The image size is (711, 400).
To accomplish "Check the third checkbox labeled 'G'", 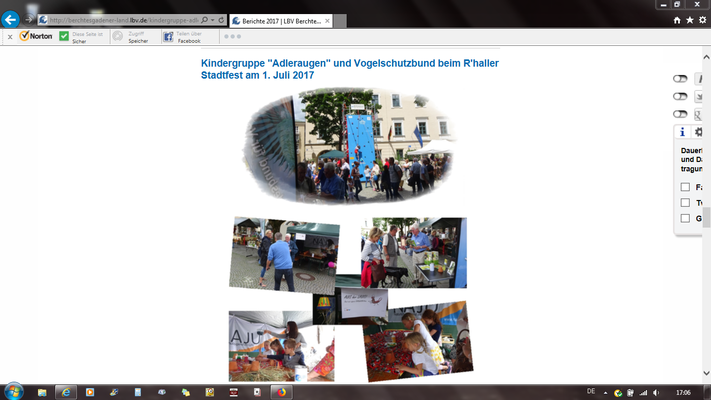I will pyautogui.click(x=685, y=219).
